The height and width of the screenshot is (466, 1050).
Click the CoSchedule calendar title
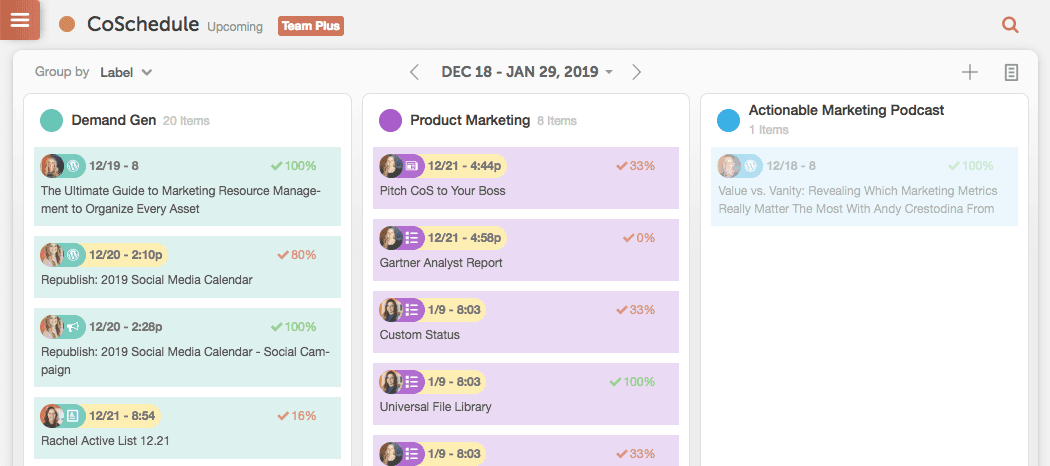[x=143, y=25]
